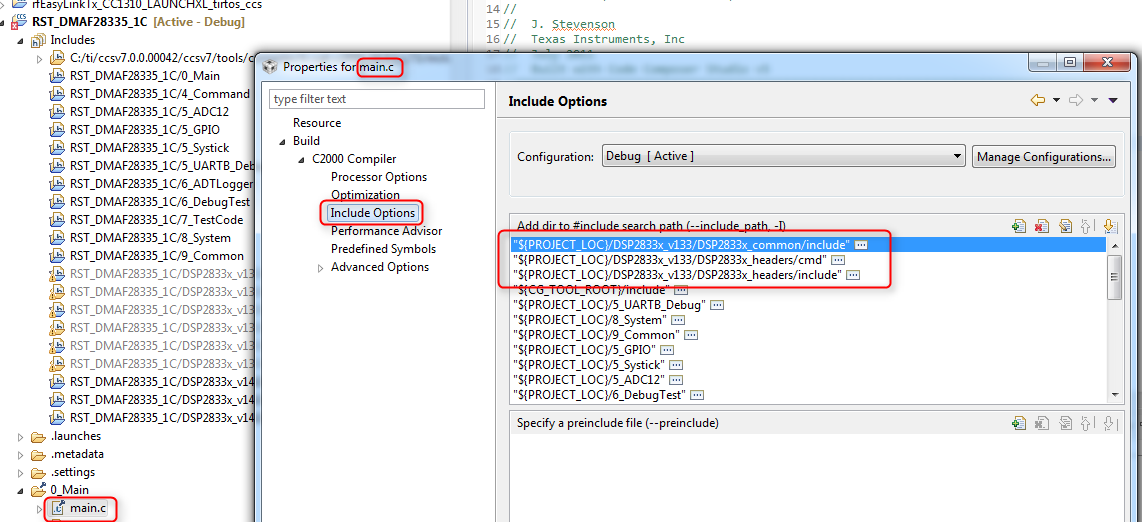
Task: Expand the .settings folder
Action: (20, 472)
